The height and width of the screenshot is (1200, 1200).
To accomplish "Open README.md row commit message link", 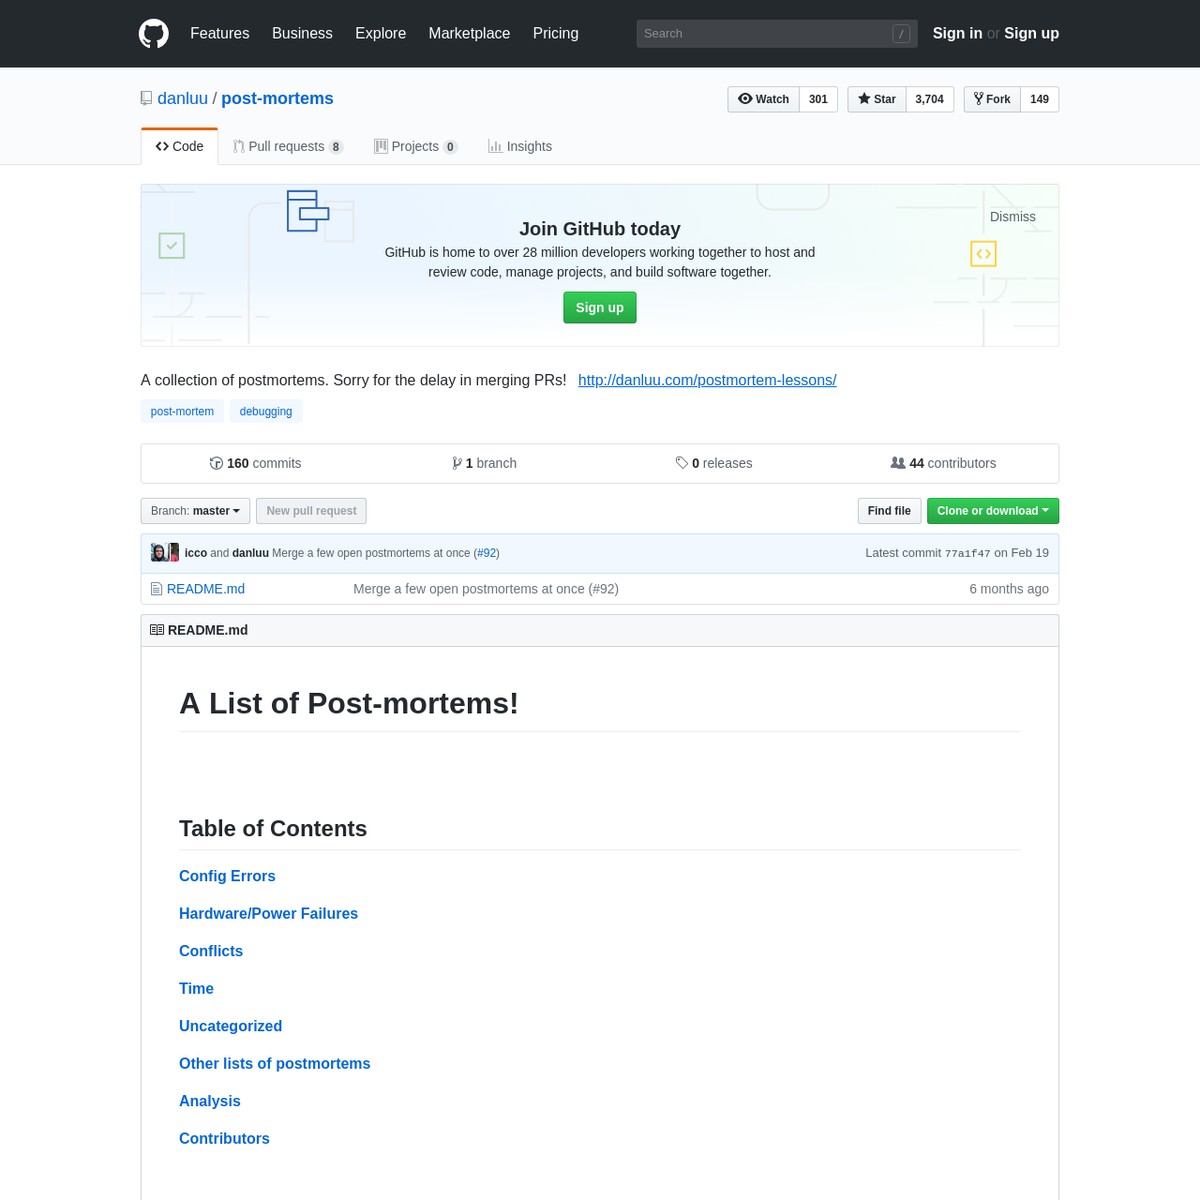I will [x=486, y=589].
